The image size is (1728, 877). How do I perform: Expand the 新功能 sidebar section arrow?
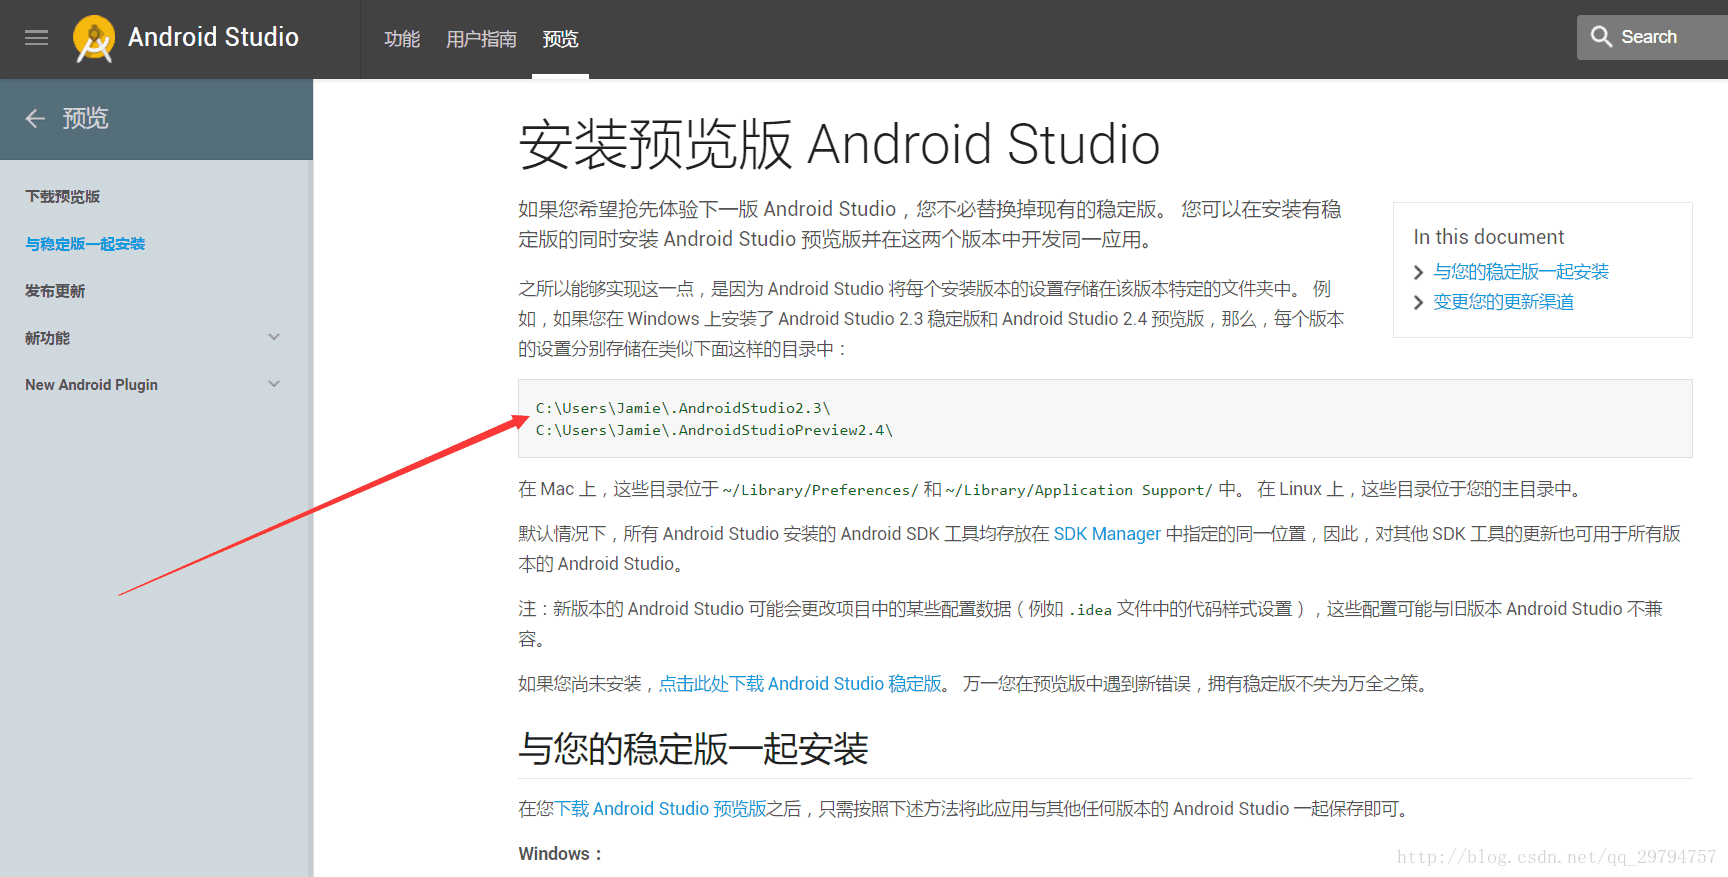tap(274, 337)
